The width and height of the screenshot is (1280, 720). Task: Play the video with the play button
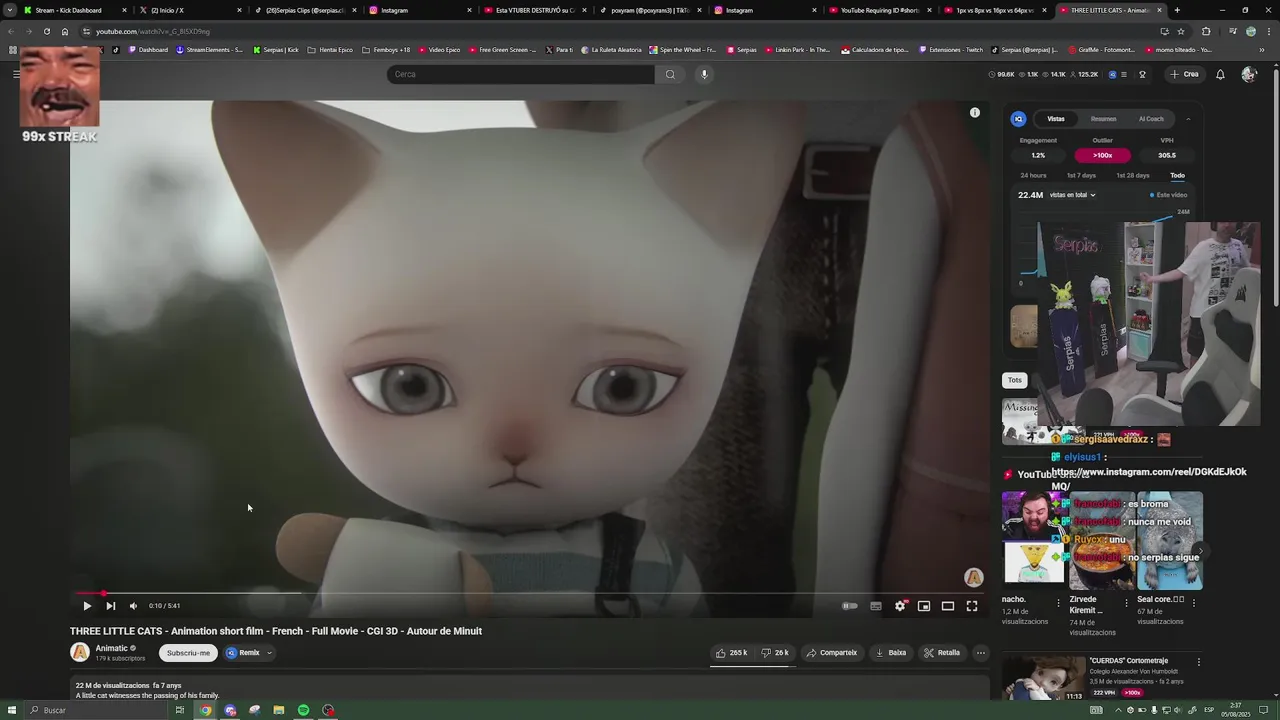(87, 606)
